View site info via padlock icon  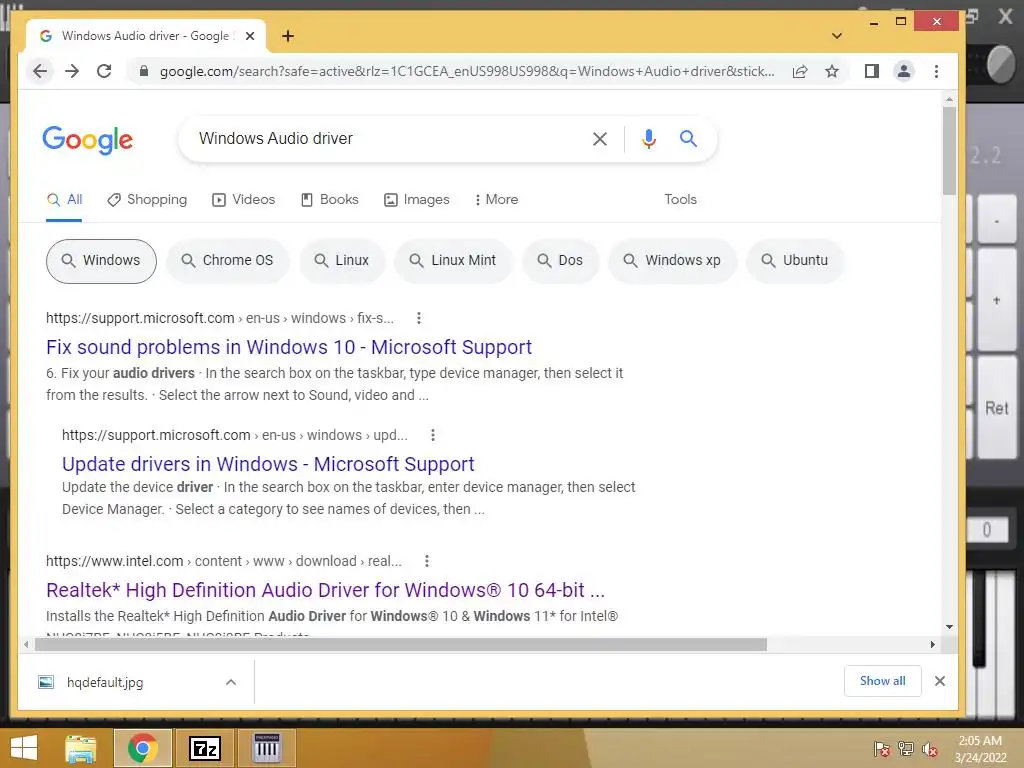click(144, 71)
